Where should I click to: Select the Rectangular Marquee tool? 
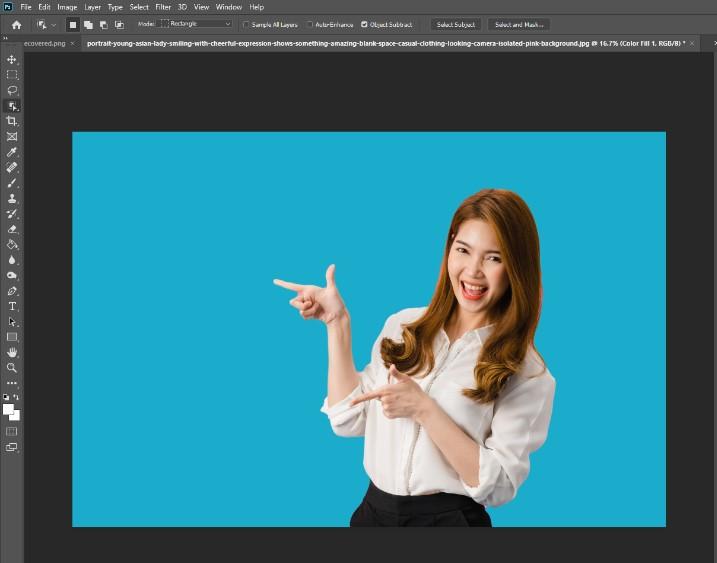coord(12,75)
